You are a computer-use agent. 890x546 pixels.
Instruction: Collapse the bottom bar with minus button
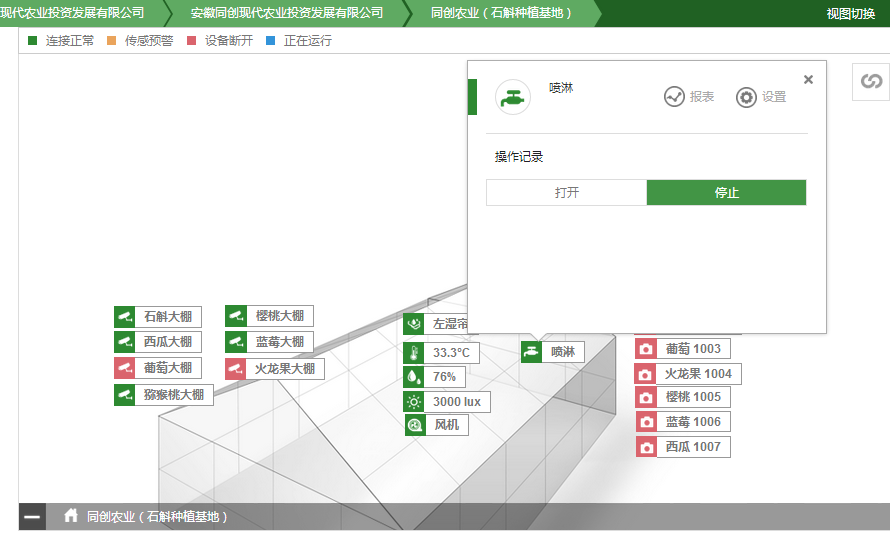32,517
